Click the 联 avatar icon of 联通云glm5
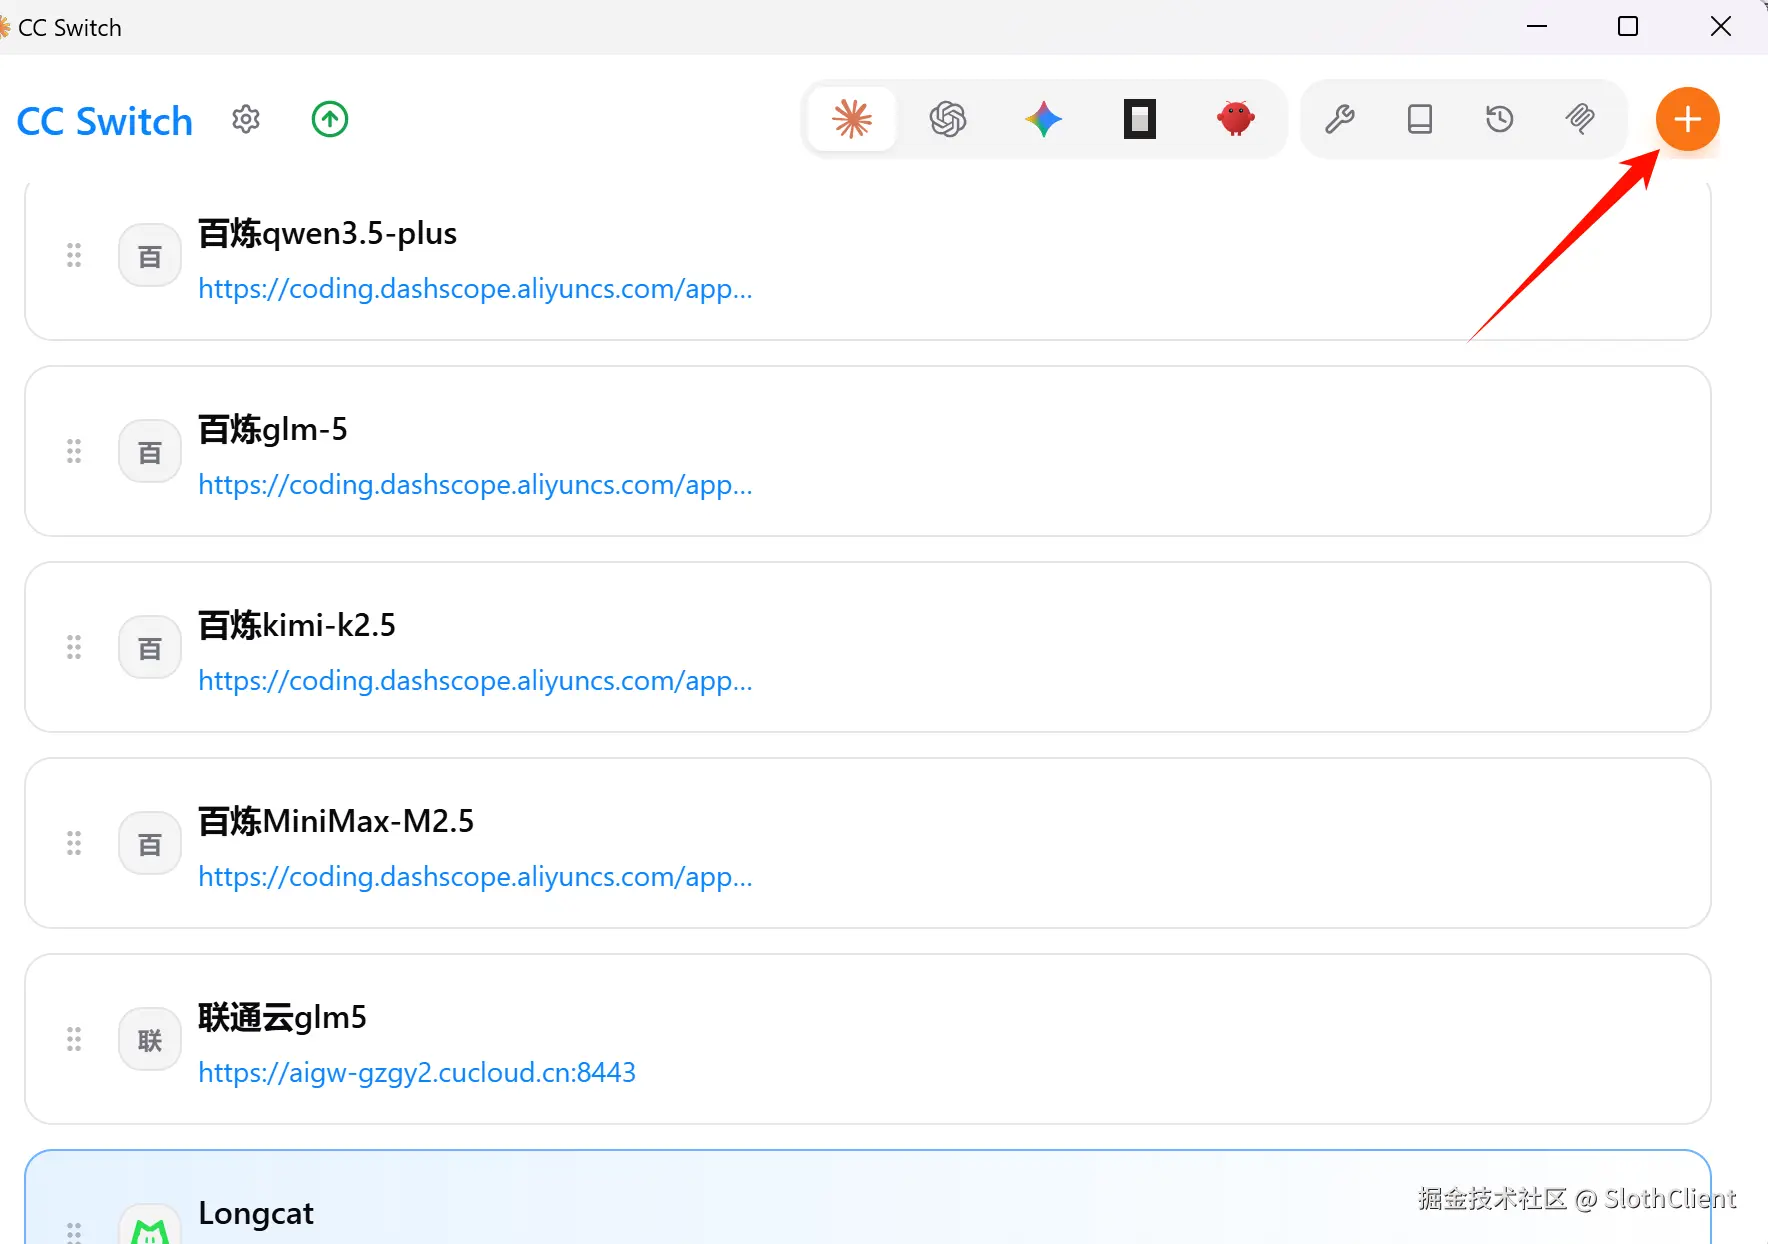 point(150,1039)
